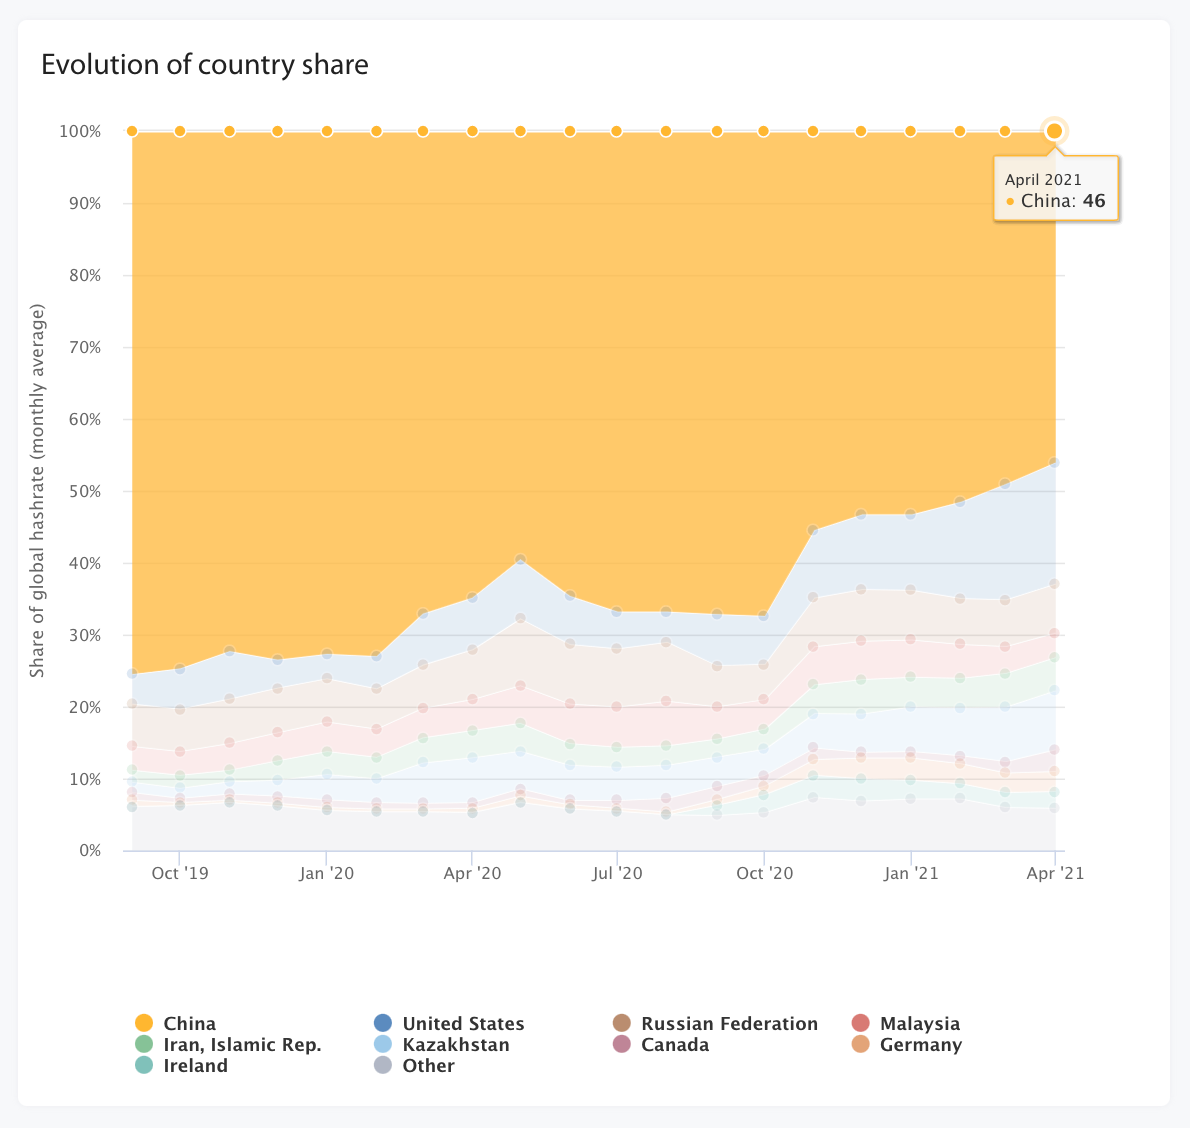The image size is (1190, 1128).
Task: Click the Other legend color dot
Action: (383, 1066)
